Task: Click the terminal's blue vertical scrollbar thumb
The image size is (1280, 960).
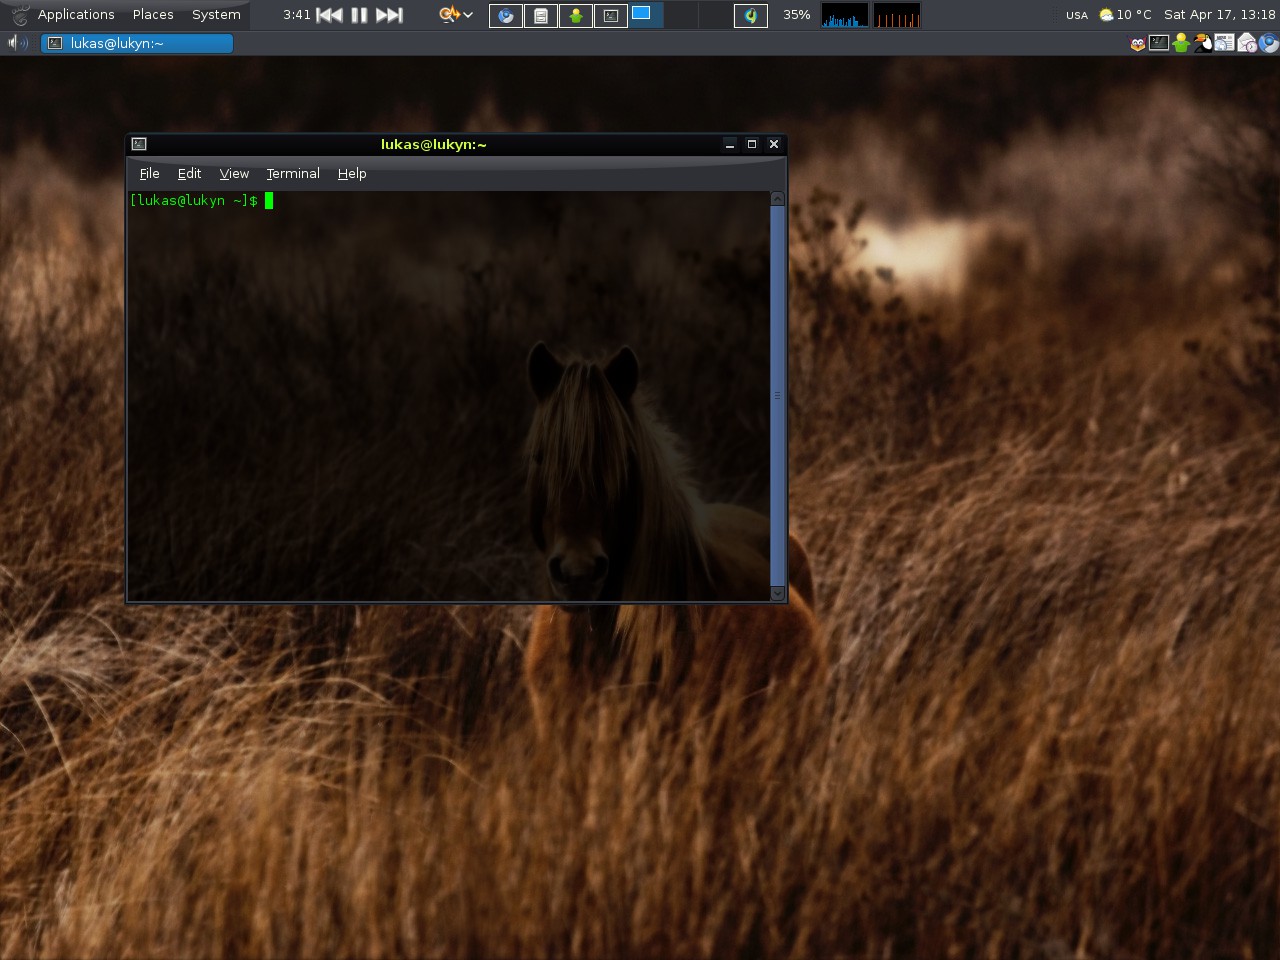Action: pos(777,396)
